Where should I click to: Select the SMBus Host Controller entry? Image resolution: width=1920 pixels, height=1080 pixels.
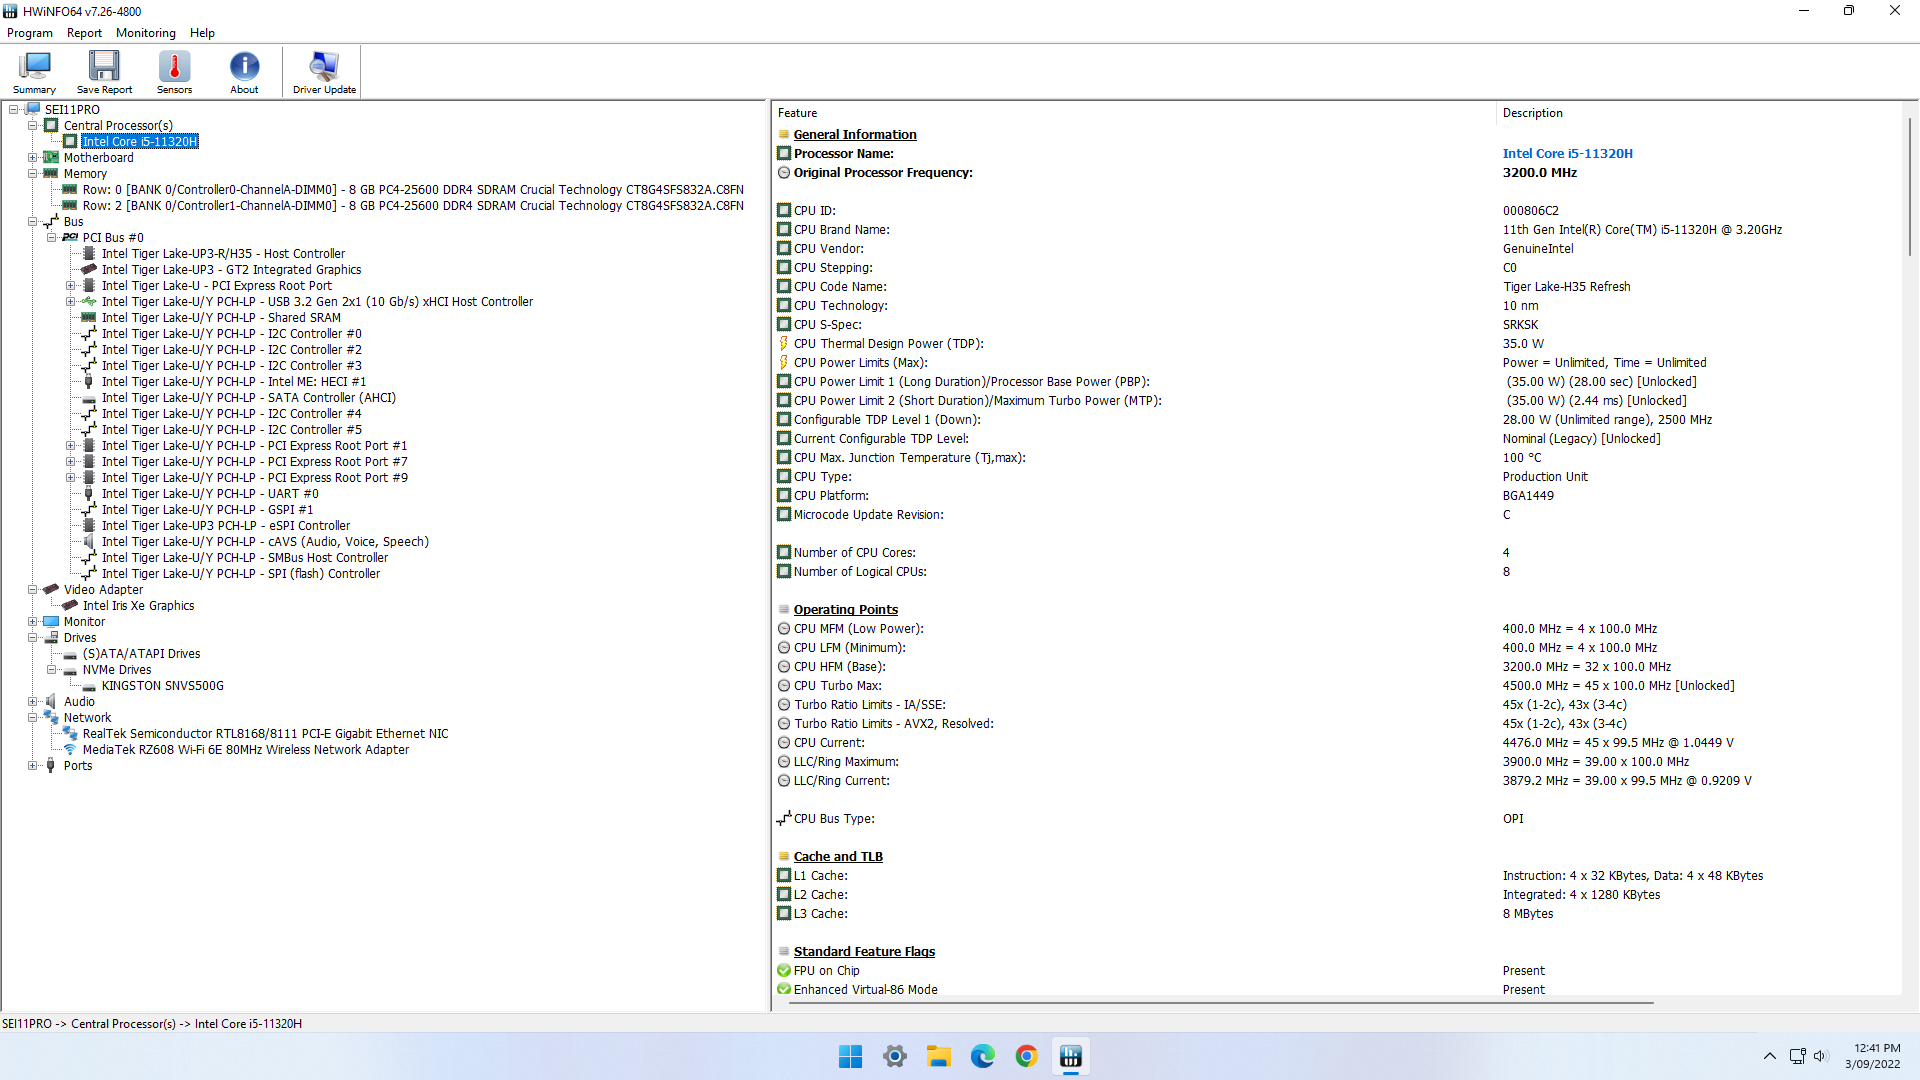click(244, 557)
